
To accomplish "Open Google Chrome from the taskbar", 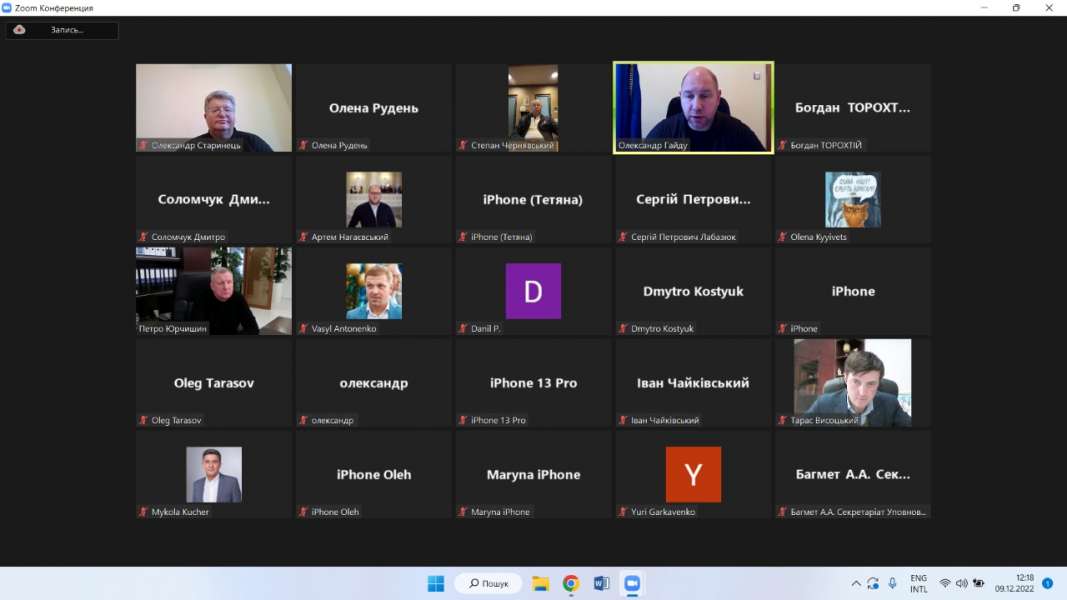I will 570,583.
